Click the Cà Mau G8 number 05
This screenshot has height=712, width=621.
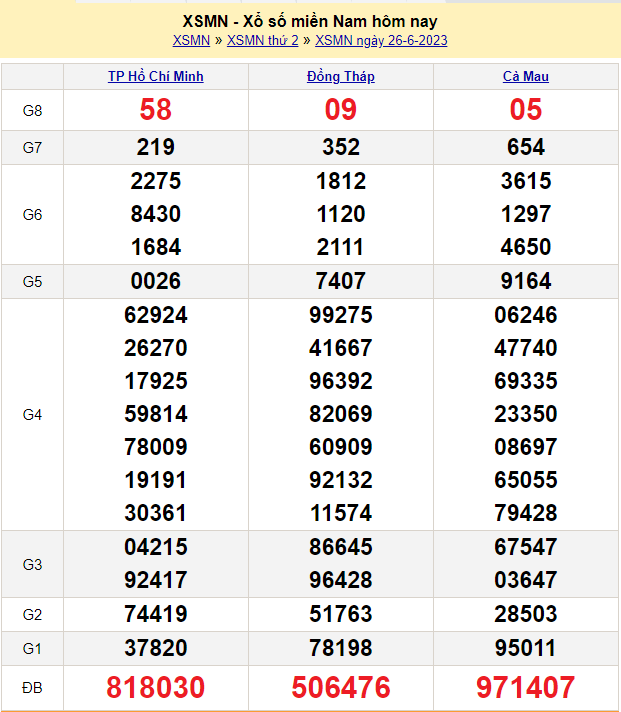click(526, 111)
